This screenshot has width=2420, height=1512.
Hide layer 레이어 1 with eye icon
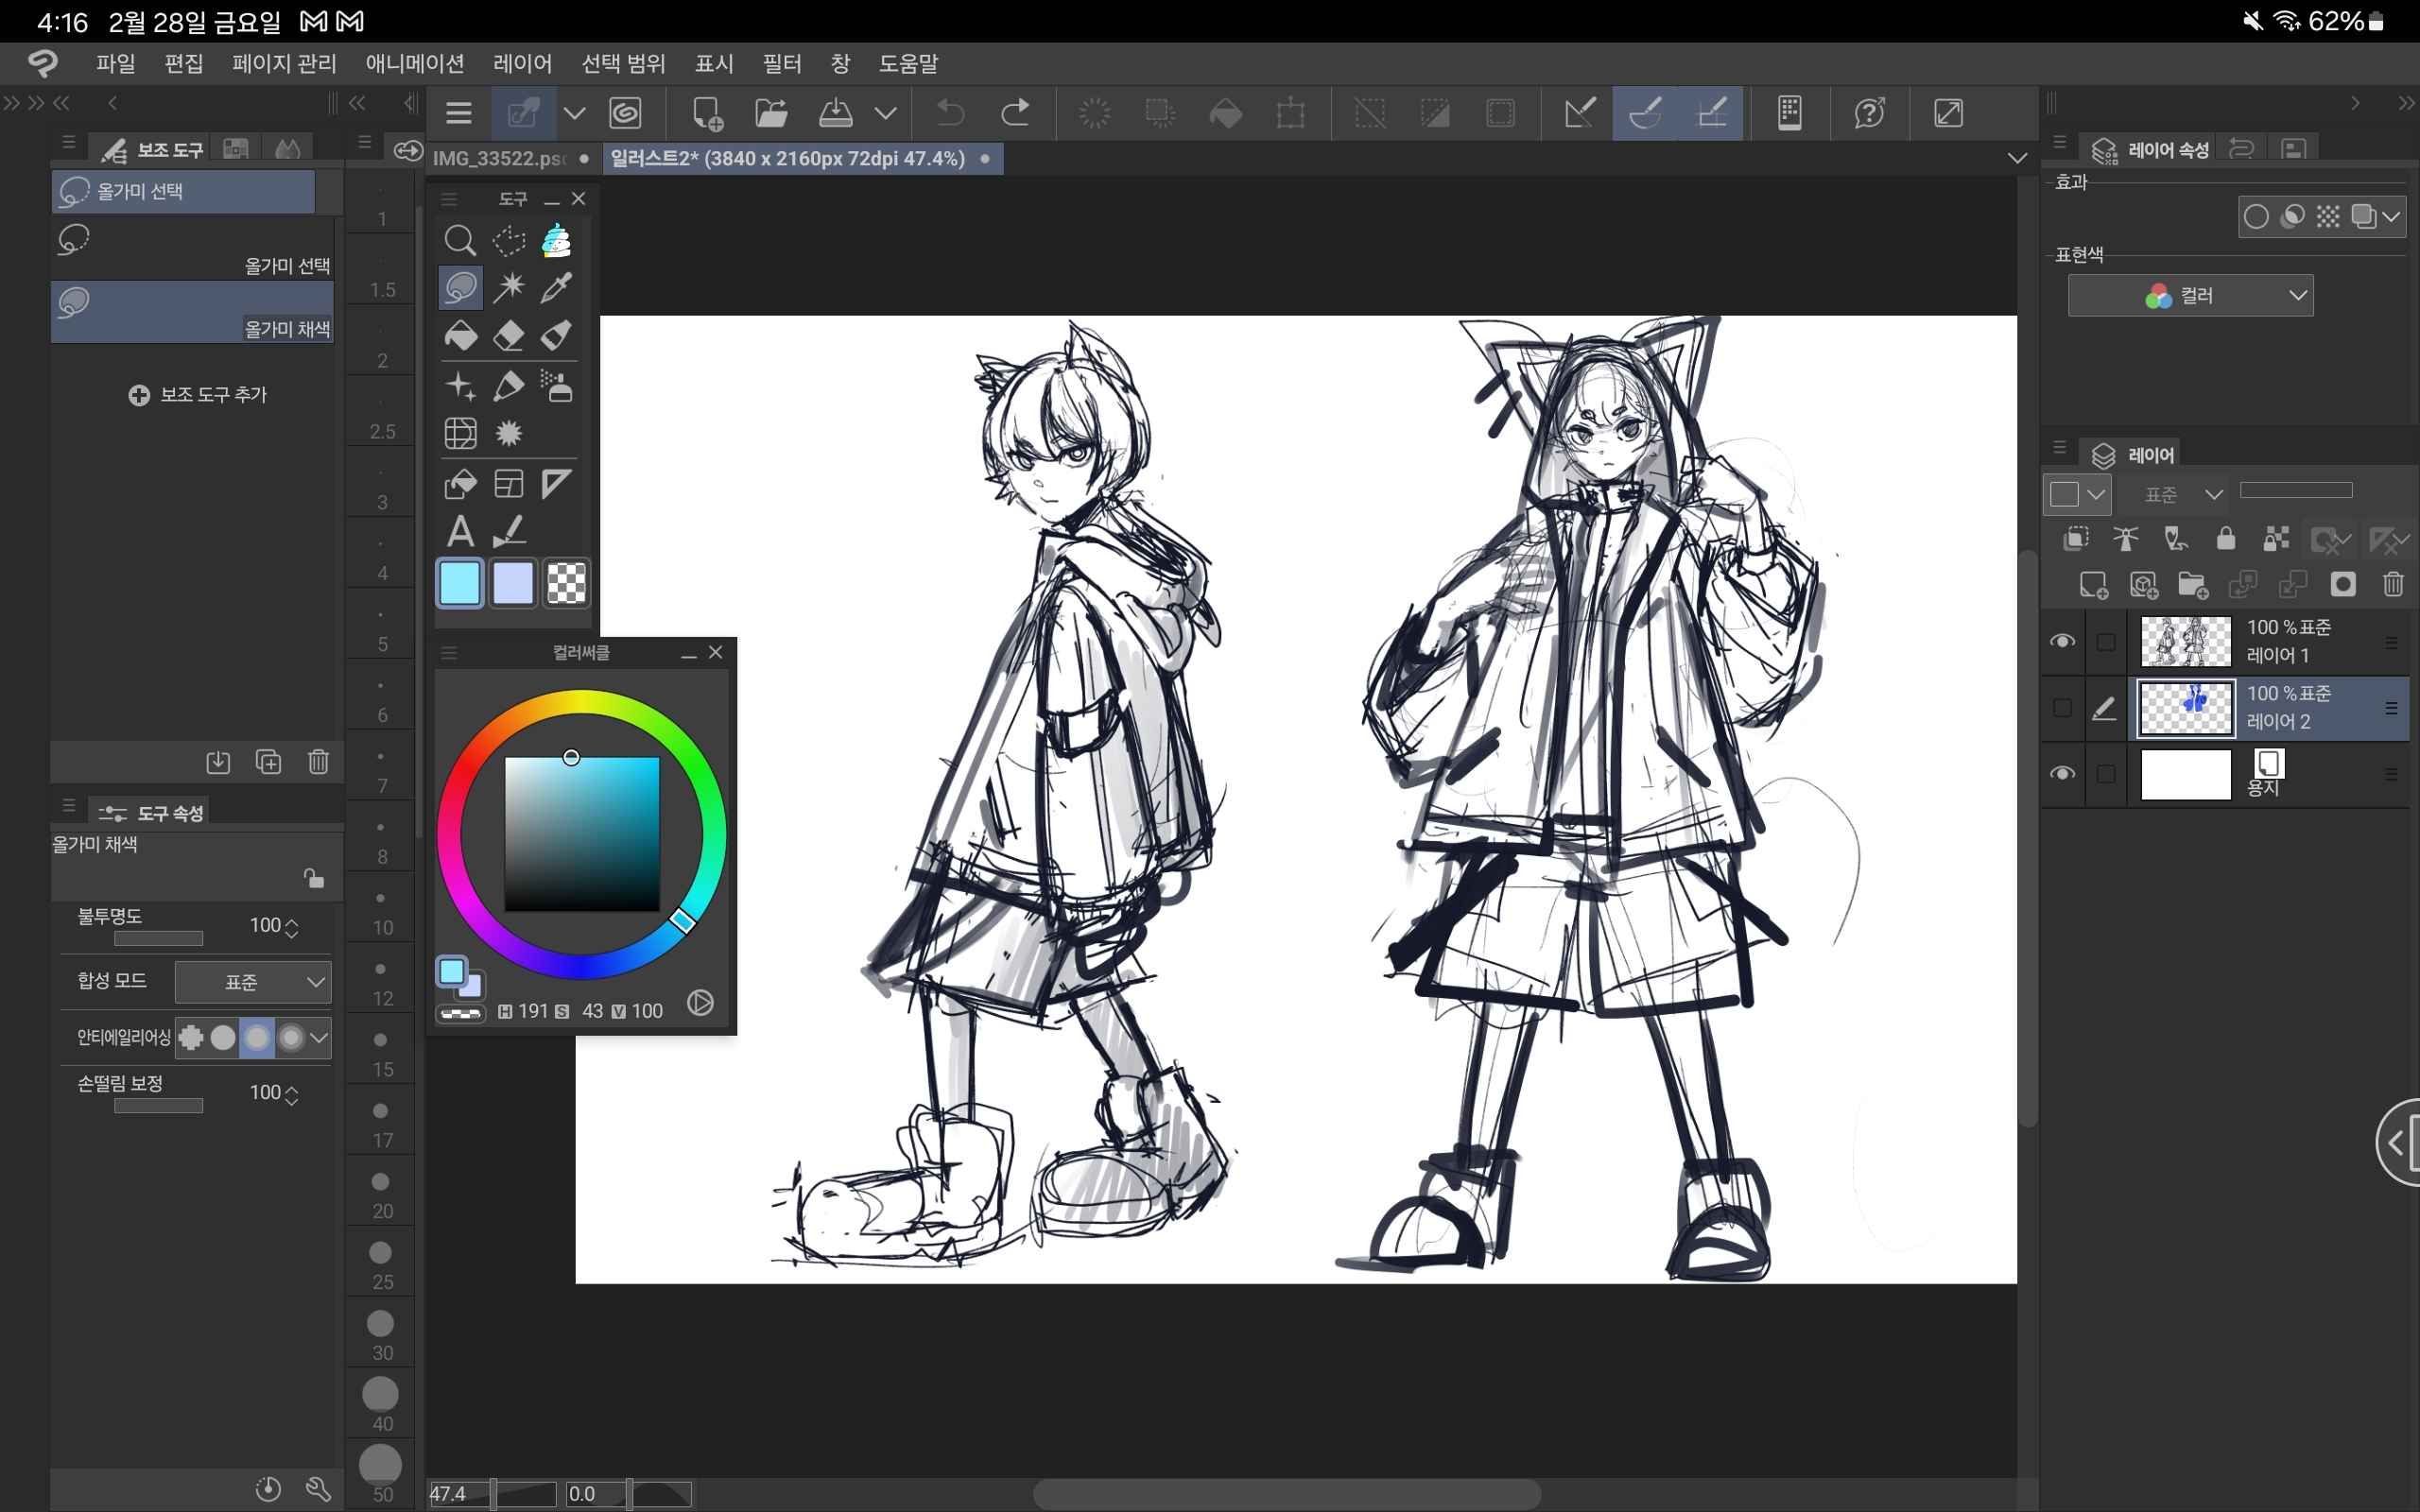point(2062,641)
